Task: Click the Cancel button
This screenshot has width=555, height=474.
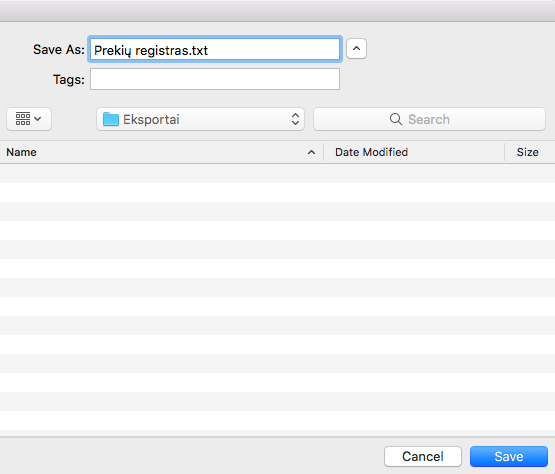Action: point(423,456)
